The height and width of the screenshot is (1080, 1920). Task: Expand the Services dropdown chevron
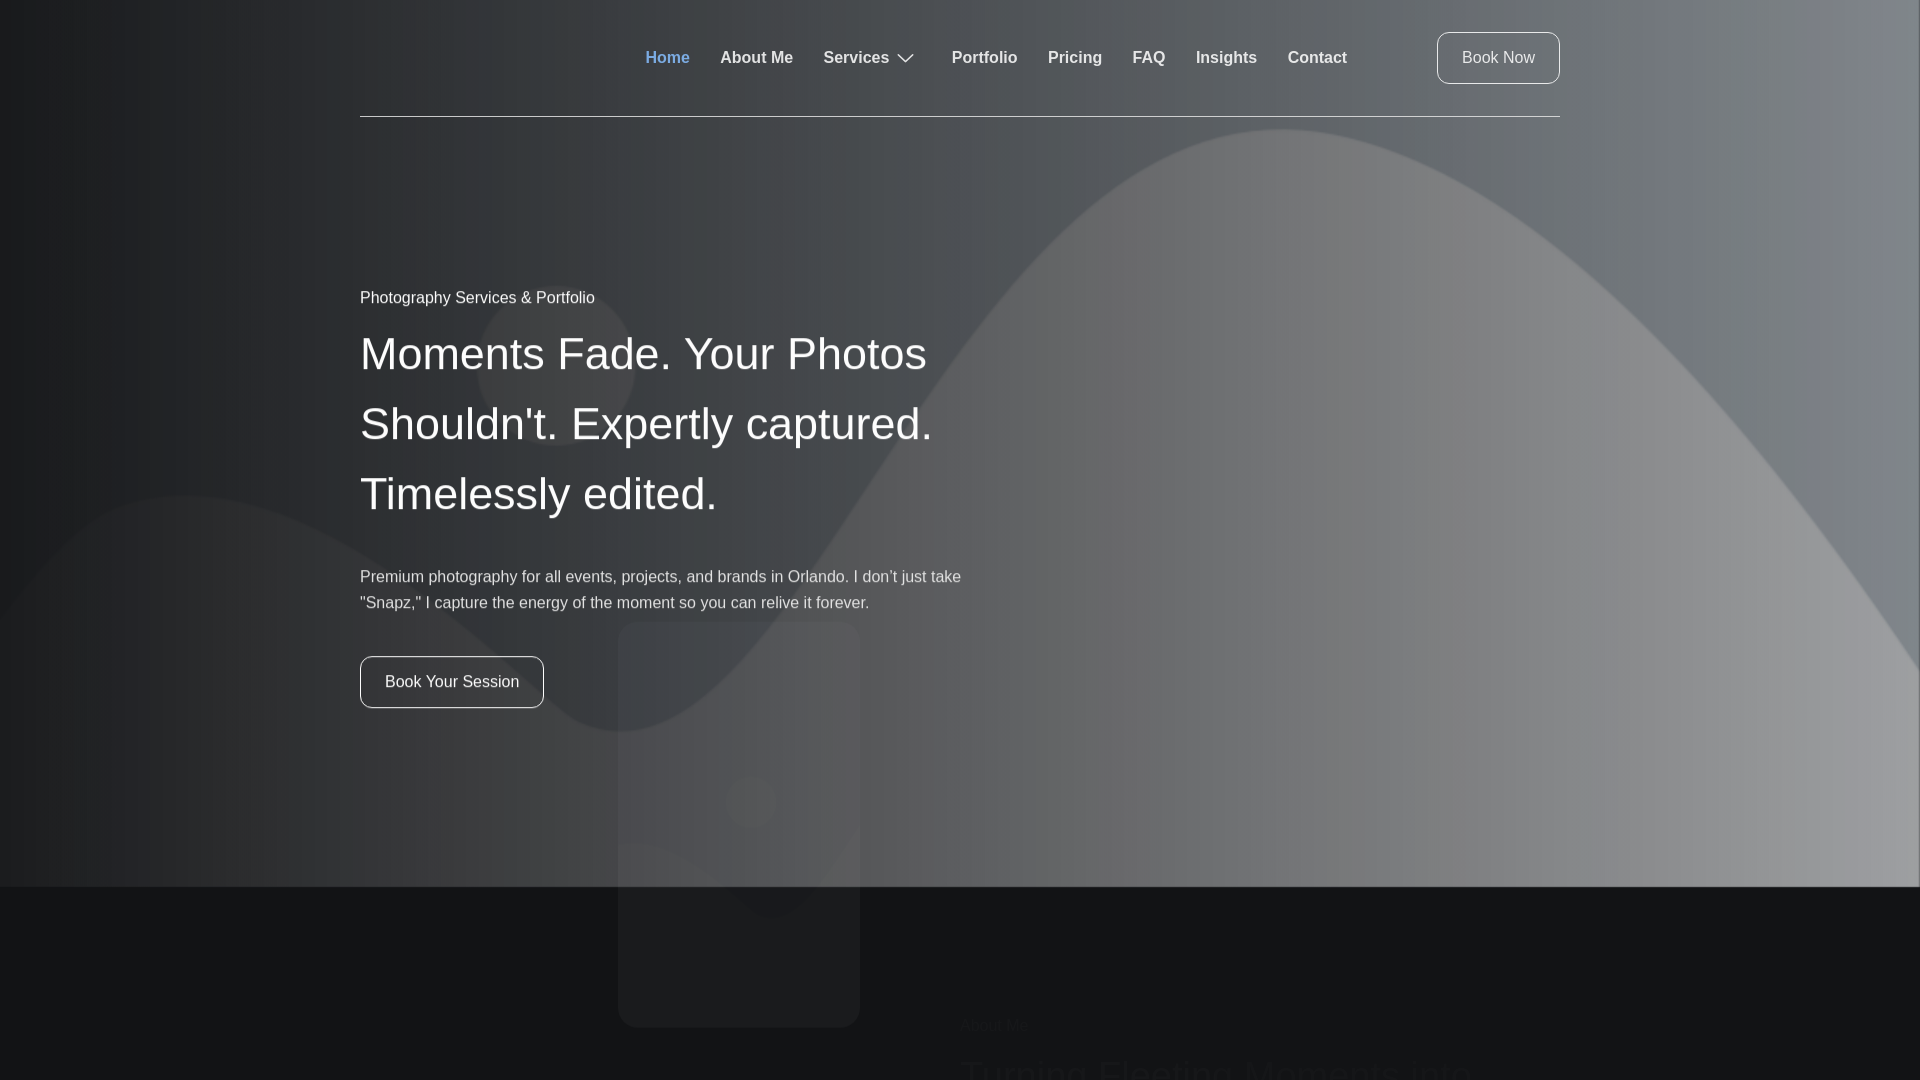(905, 58)
